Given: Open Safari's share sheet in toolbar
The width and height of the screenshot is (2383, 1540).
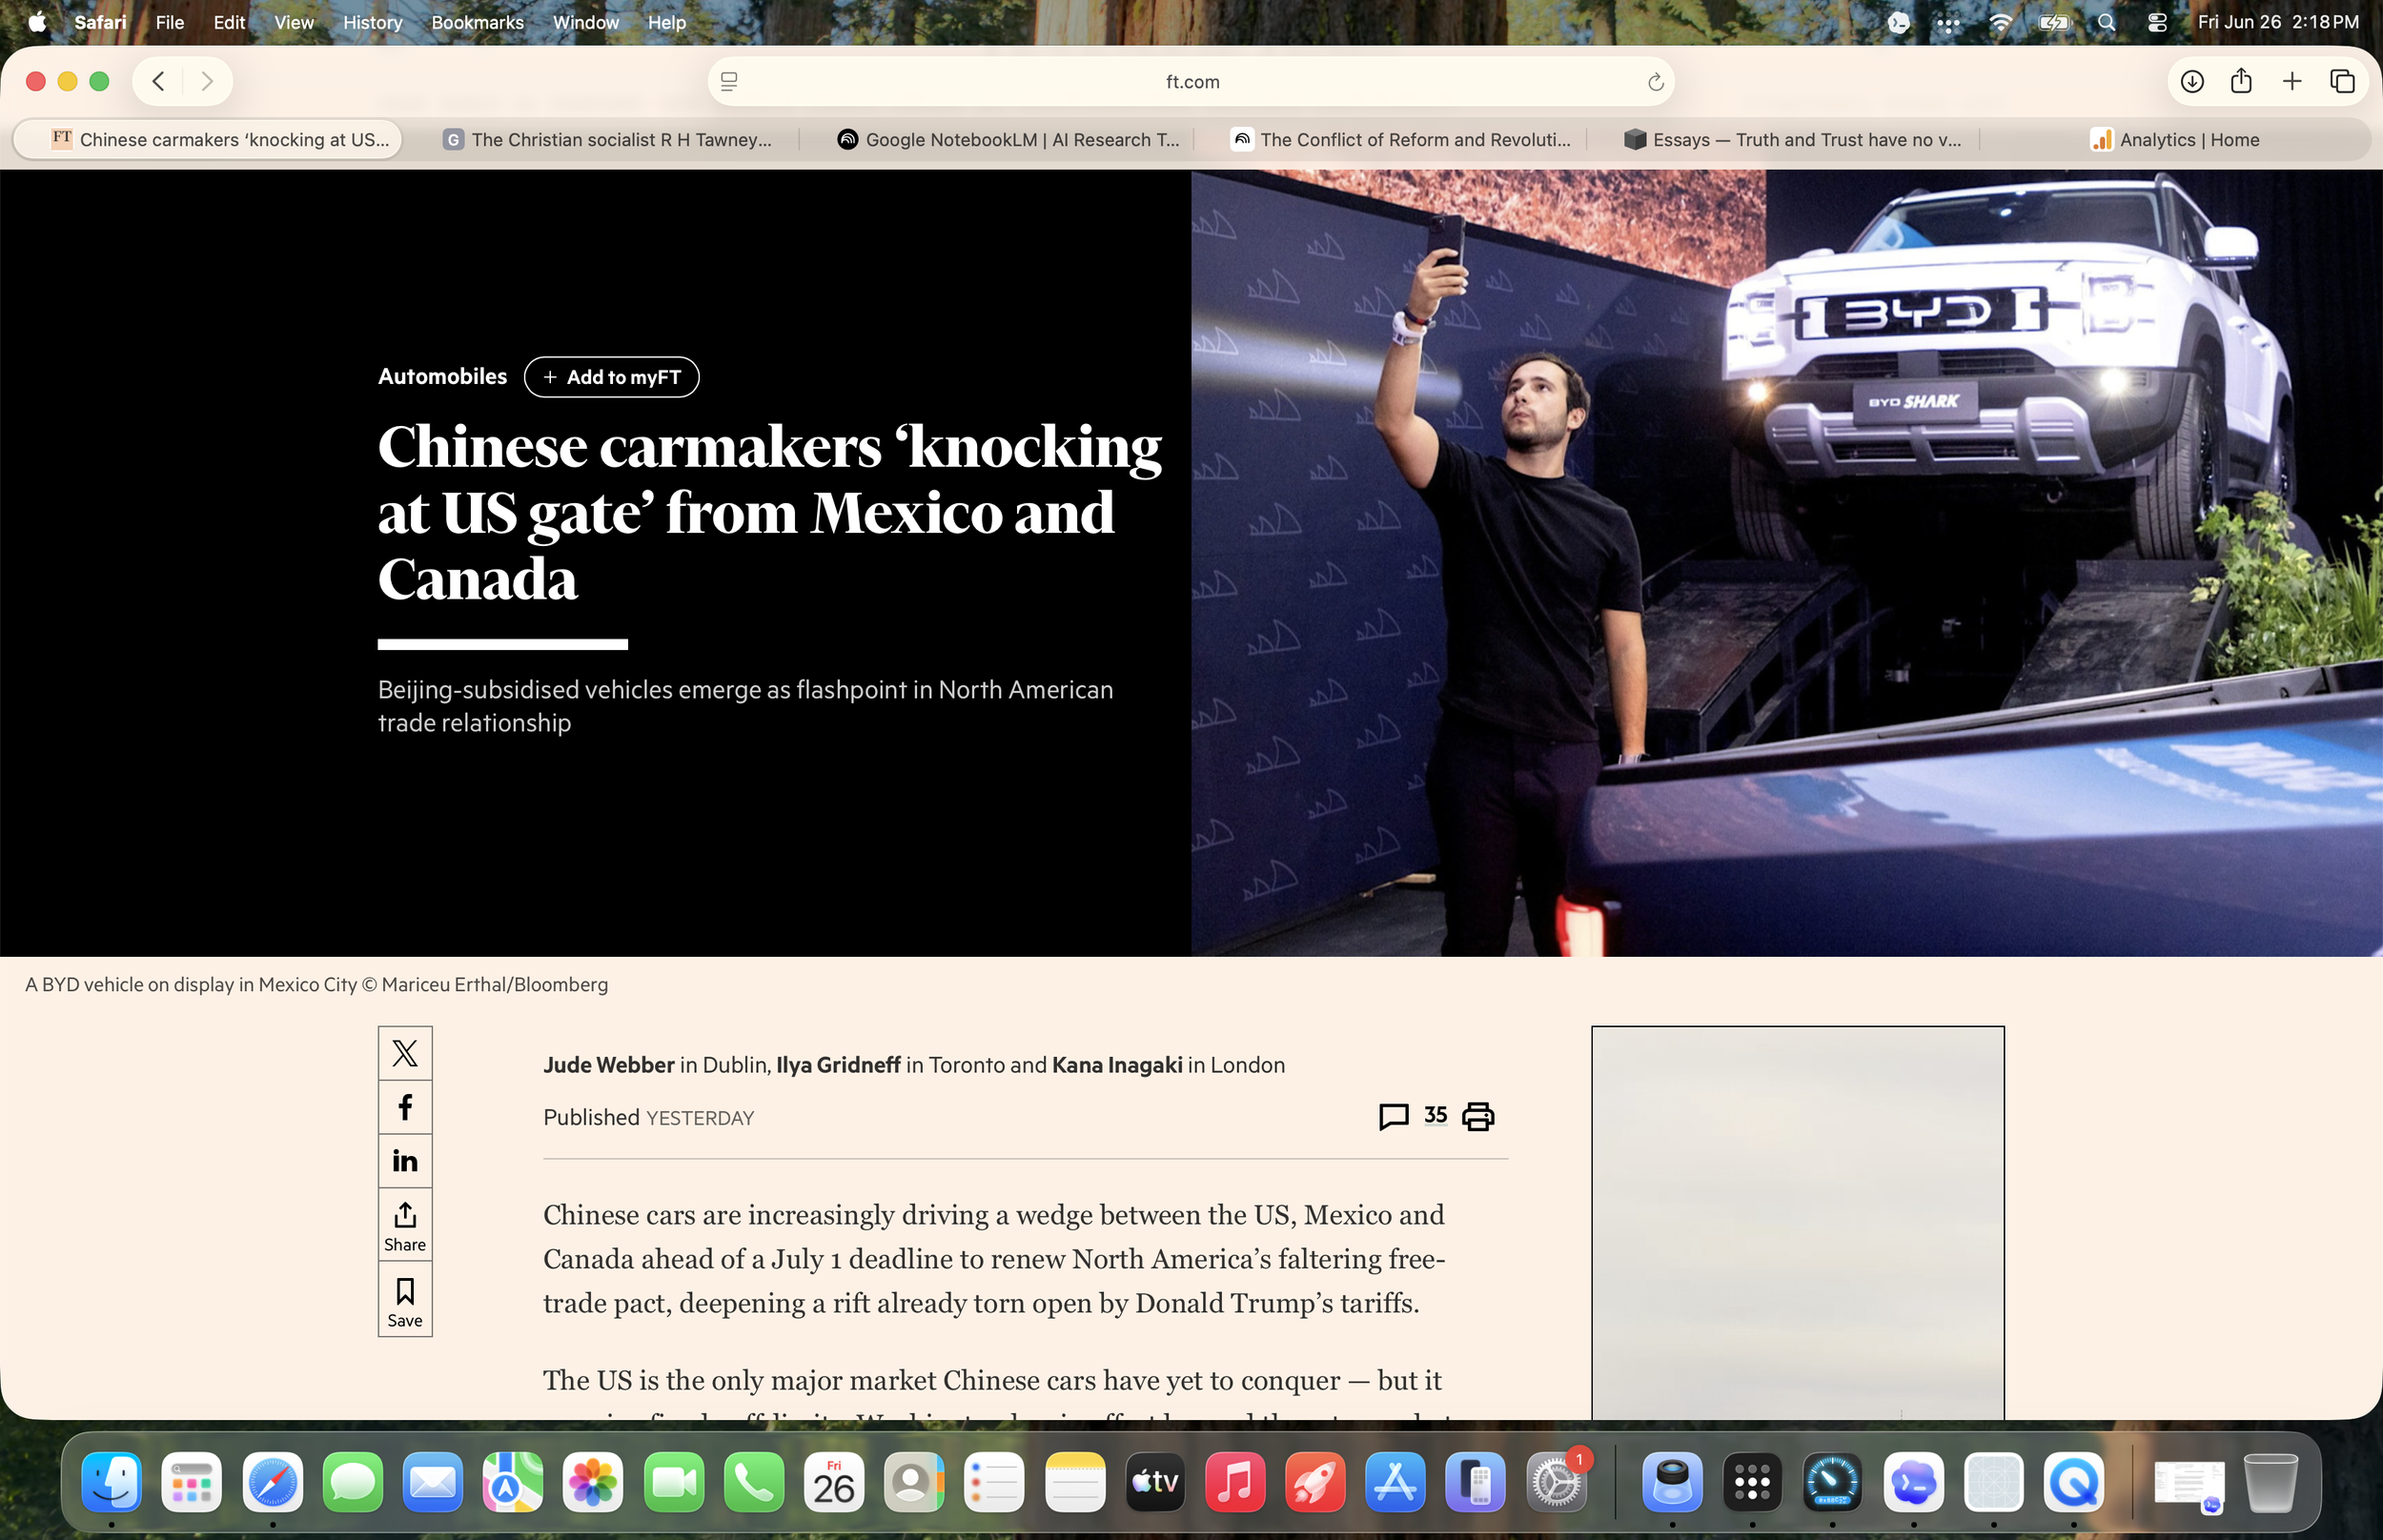Looking at the screenshot, I should tap(2242, 81).
